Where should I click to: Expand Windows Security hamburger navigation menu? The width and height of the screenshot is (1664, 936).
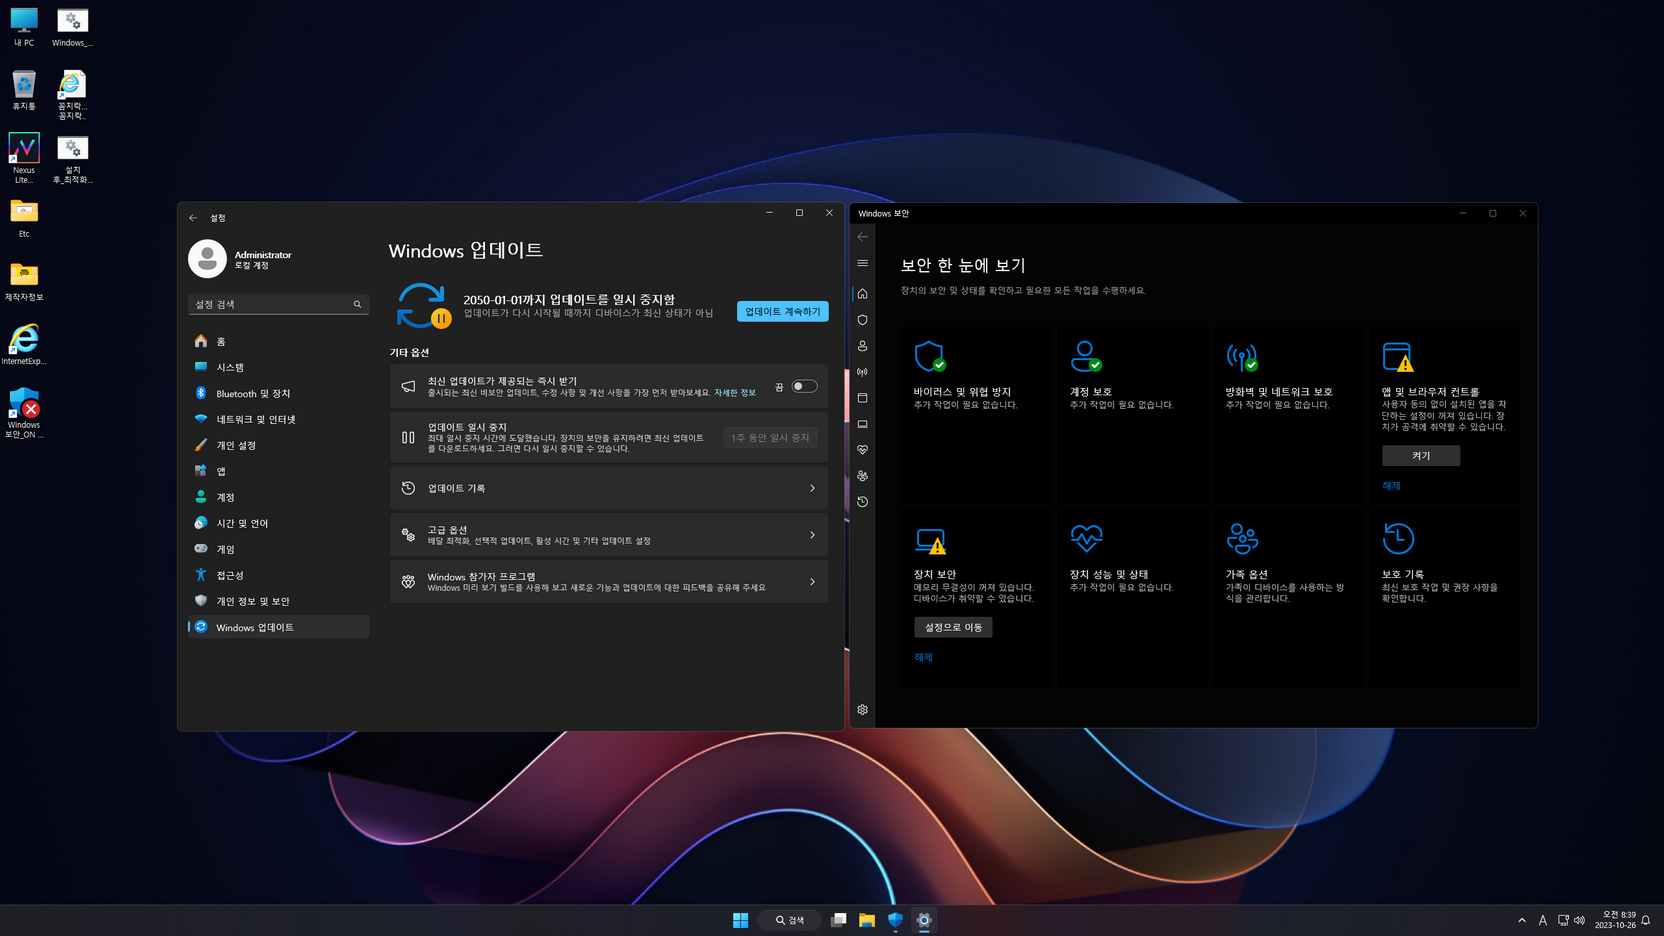pyautogui.click(x=862, y=263)
